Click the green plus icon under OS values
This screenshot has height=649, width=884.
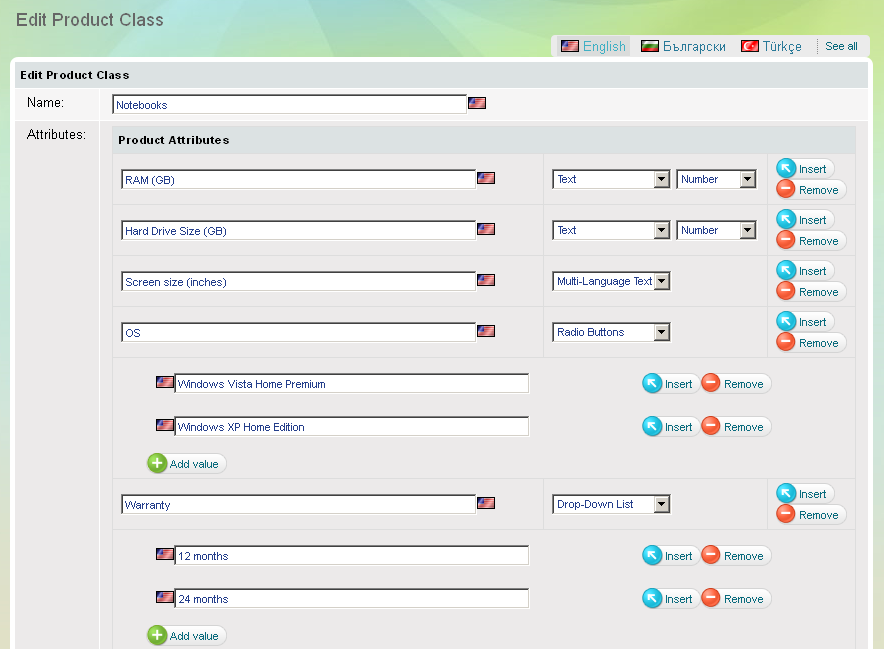click(x=157, y=464)
